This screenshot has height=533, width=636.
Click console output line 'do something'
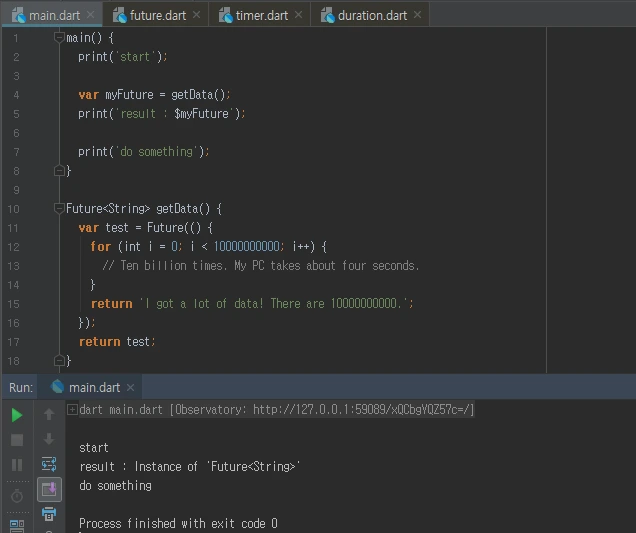(116, 486)
